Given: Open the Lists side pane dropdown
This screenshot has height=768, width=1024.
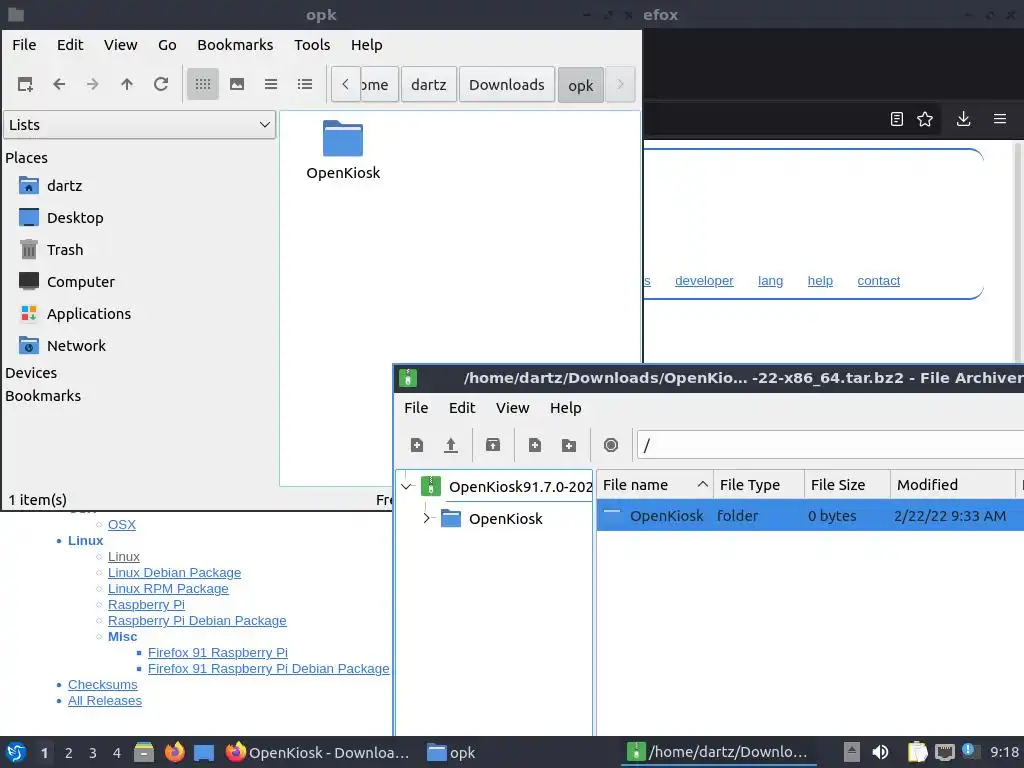Looking at the screenshot, I should (140, 125).
